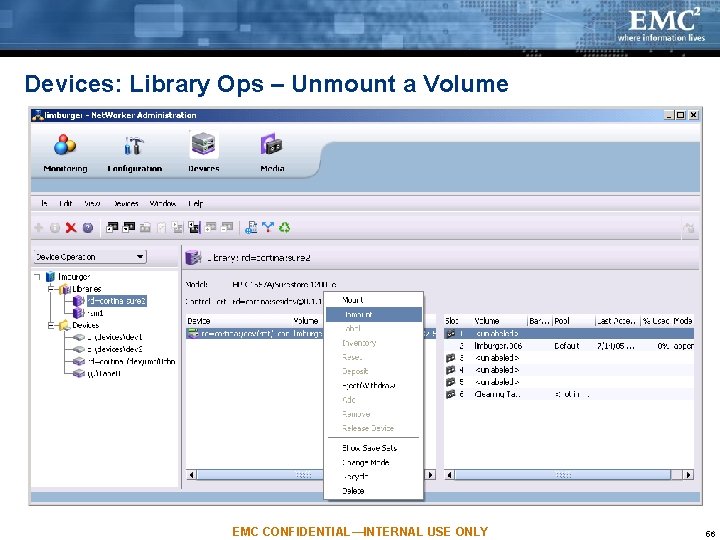Select the Cleaning Ta... row in slot 6
The image size is (720, 540).
[x=569, y=394]
